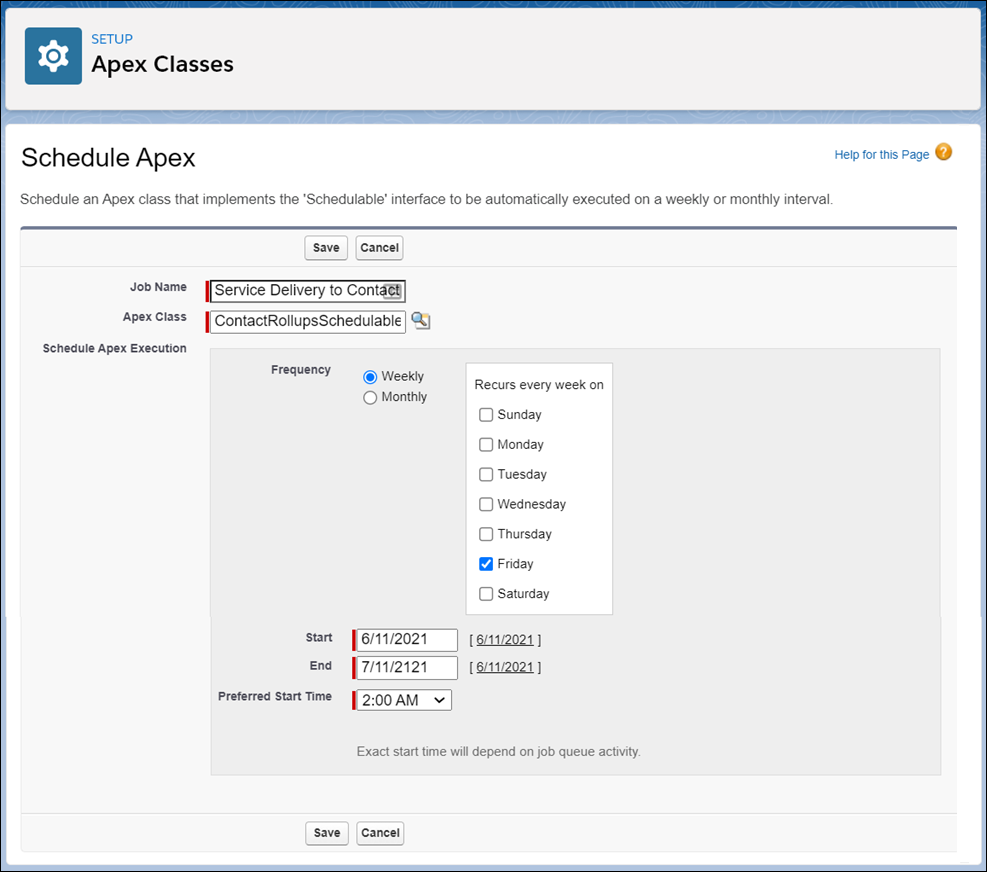Check the Saturday checkbox
The image size is (987, 872).
pos(486,594)
